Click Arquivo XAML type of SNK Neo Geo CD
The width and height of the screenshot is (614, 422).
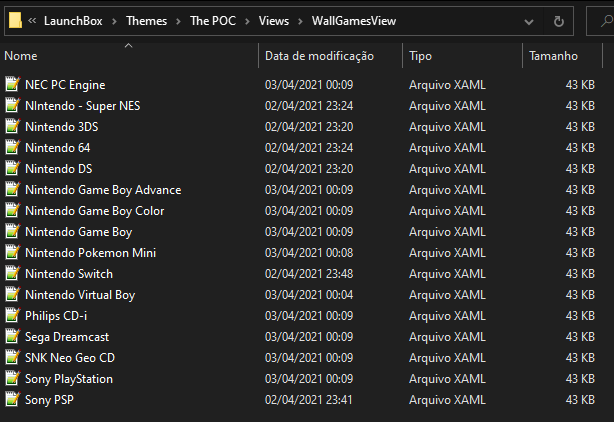(x=447, y=358)
